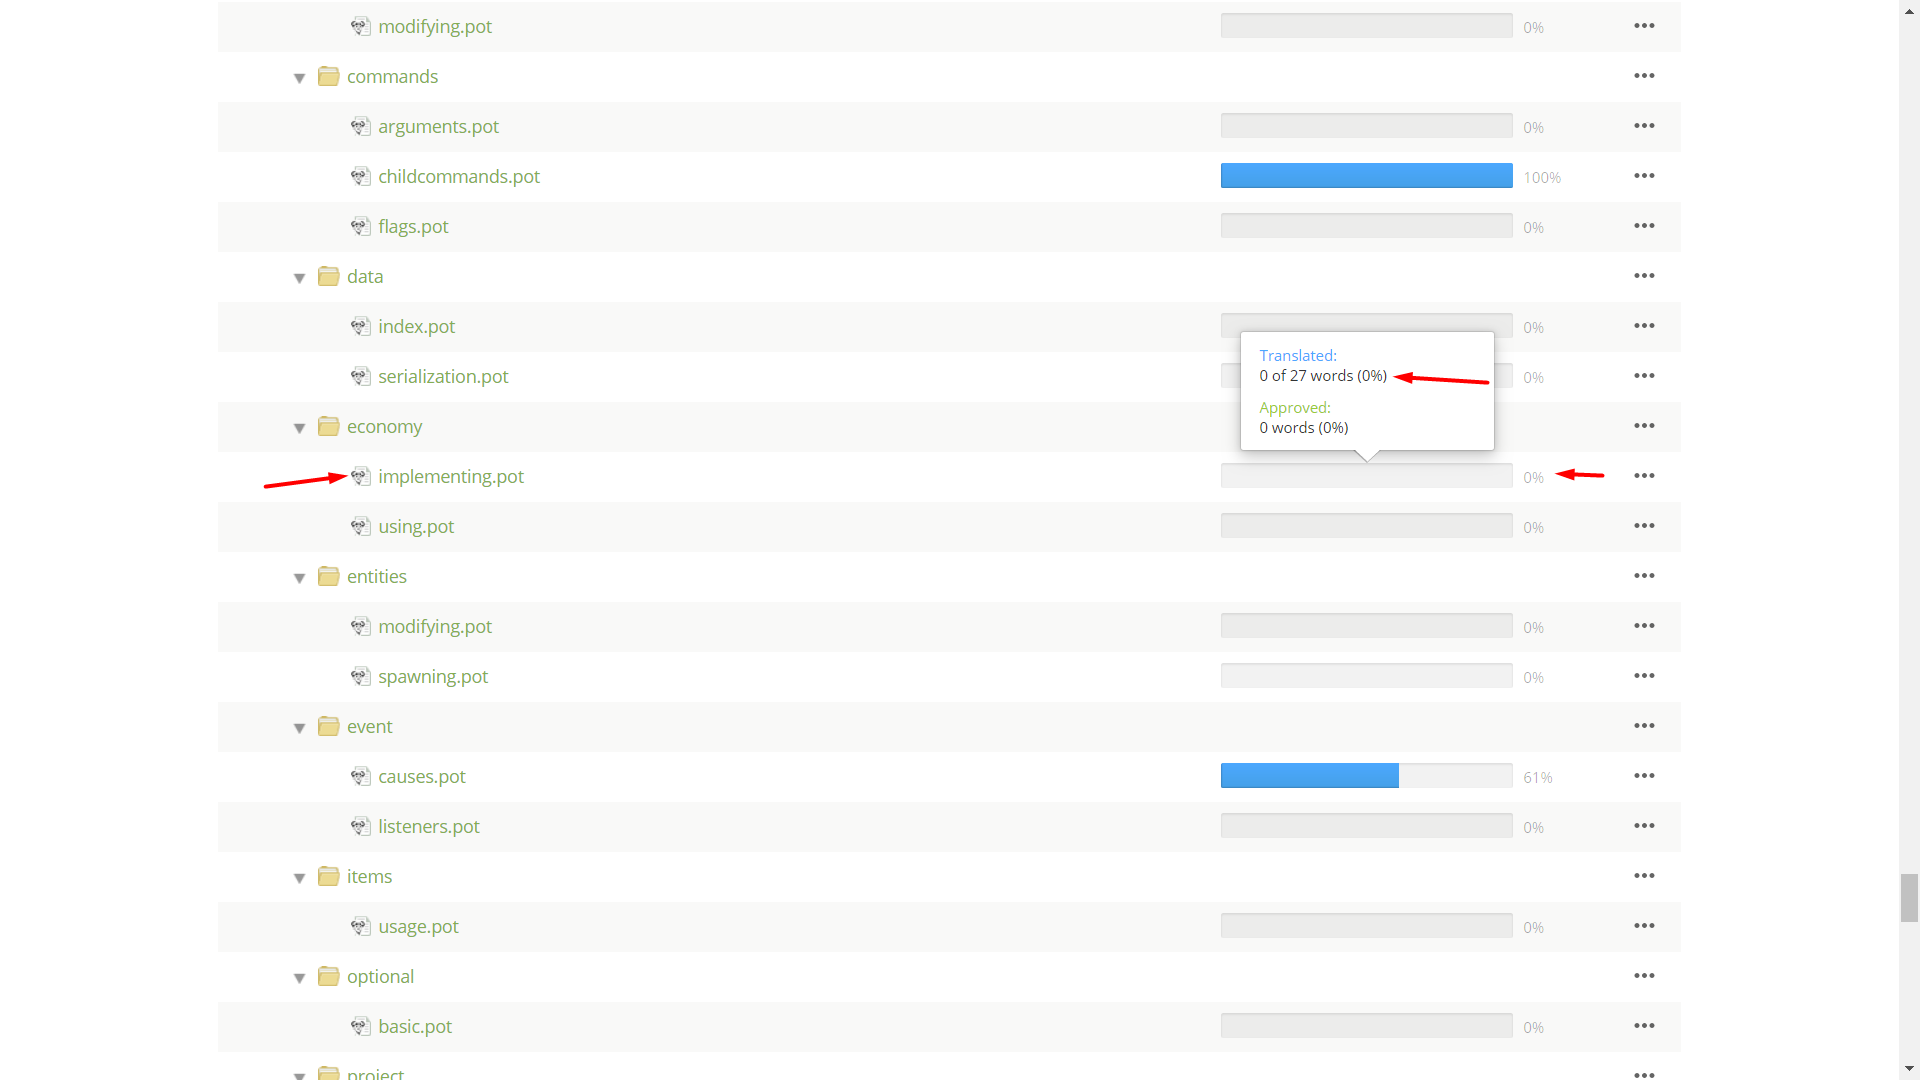The height and width of the screenshot is (1080, 1920).
Task: Open the implementing.pot file
Action: click(451, 477)
